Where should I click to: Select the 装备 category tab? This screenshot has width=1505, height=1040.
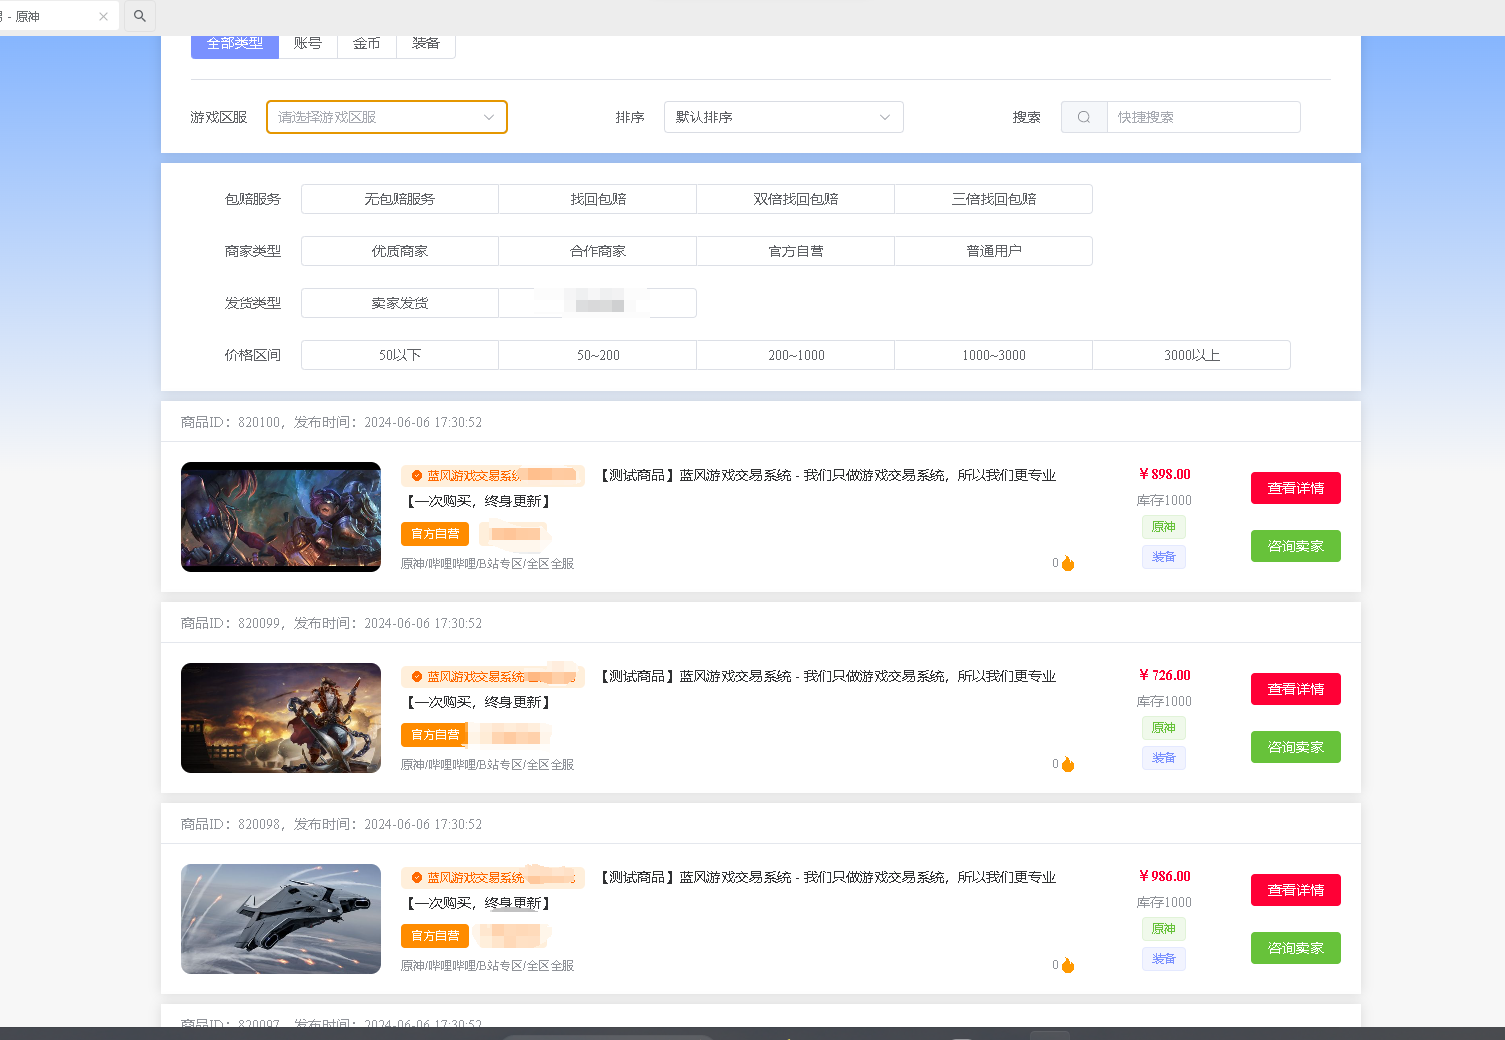click(x=426, y=44)
